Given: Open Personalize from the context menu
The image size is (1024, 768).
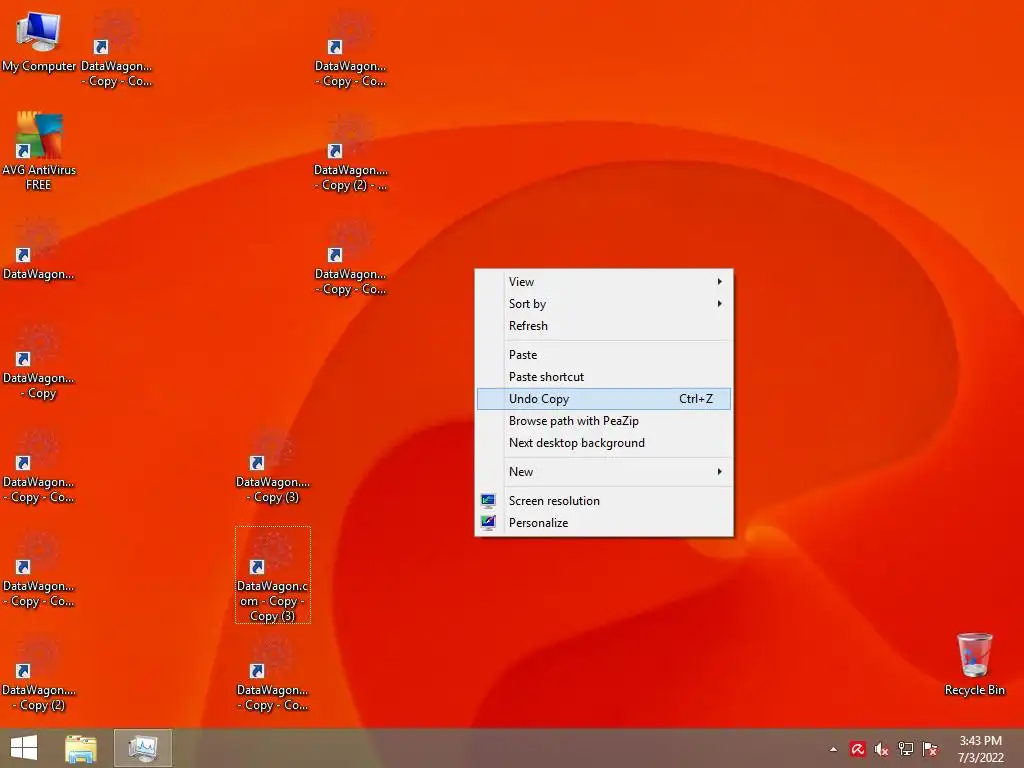Looking at the screenshot, I should click(603, 523).
